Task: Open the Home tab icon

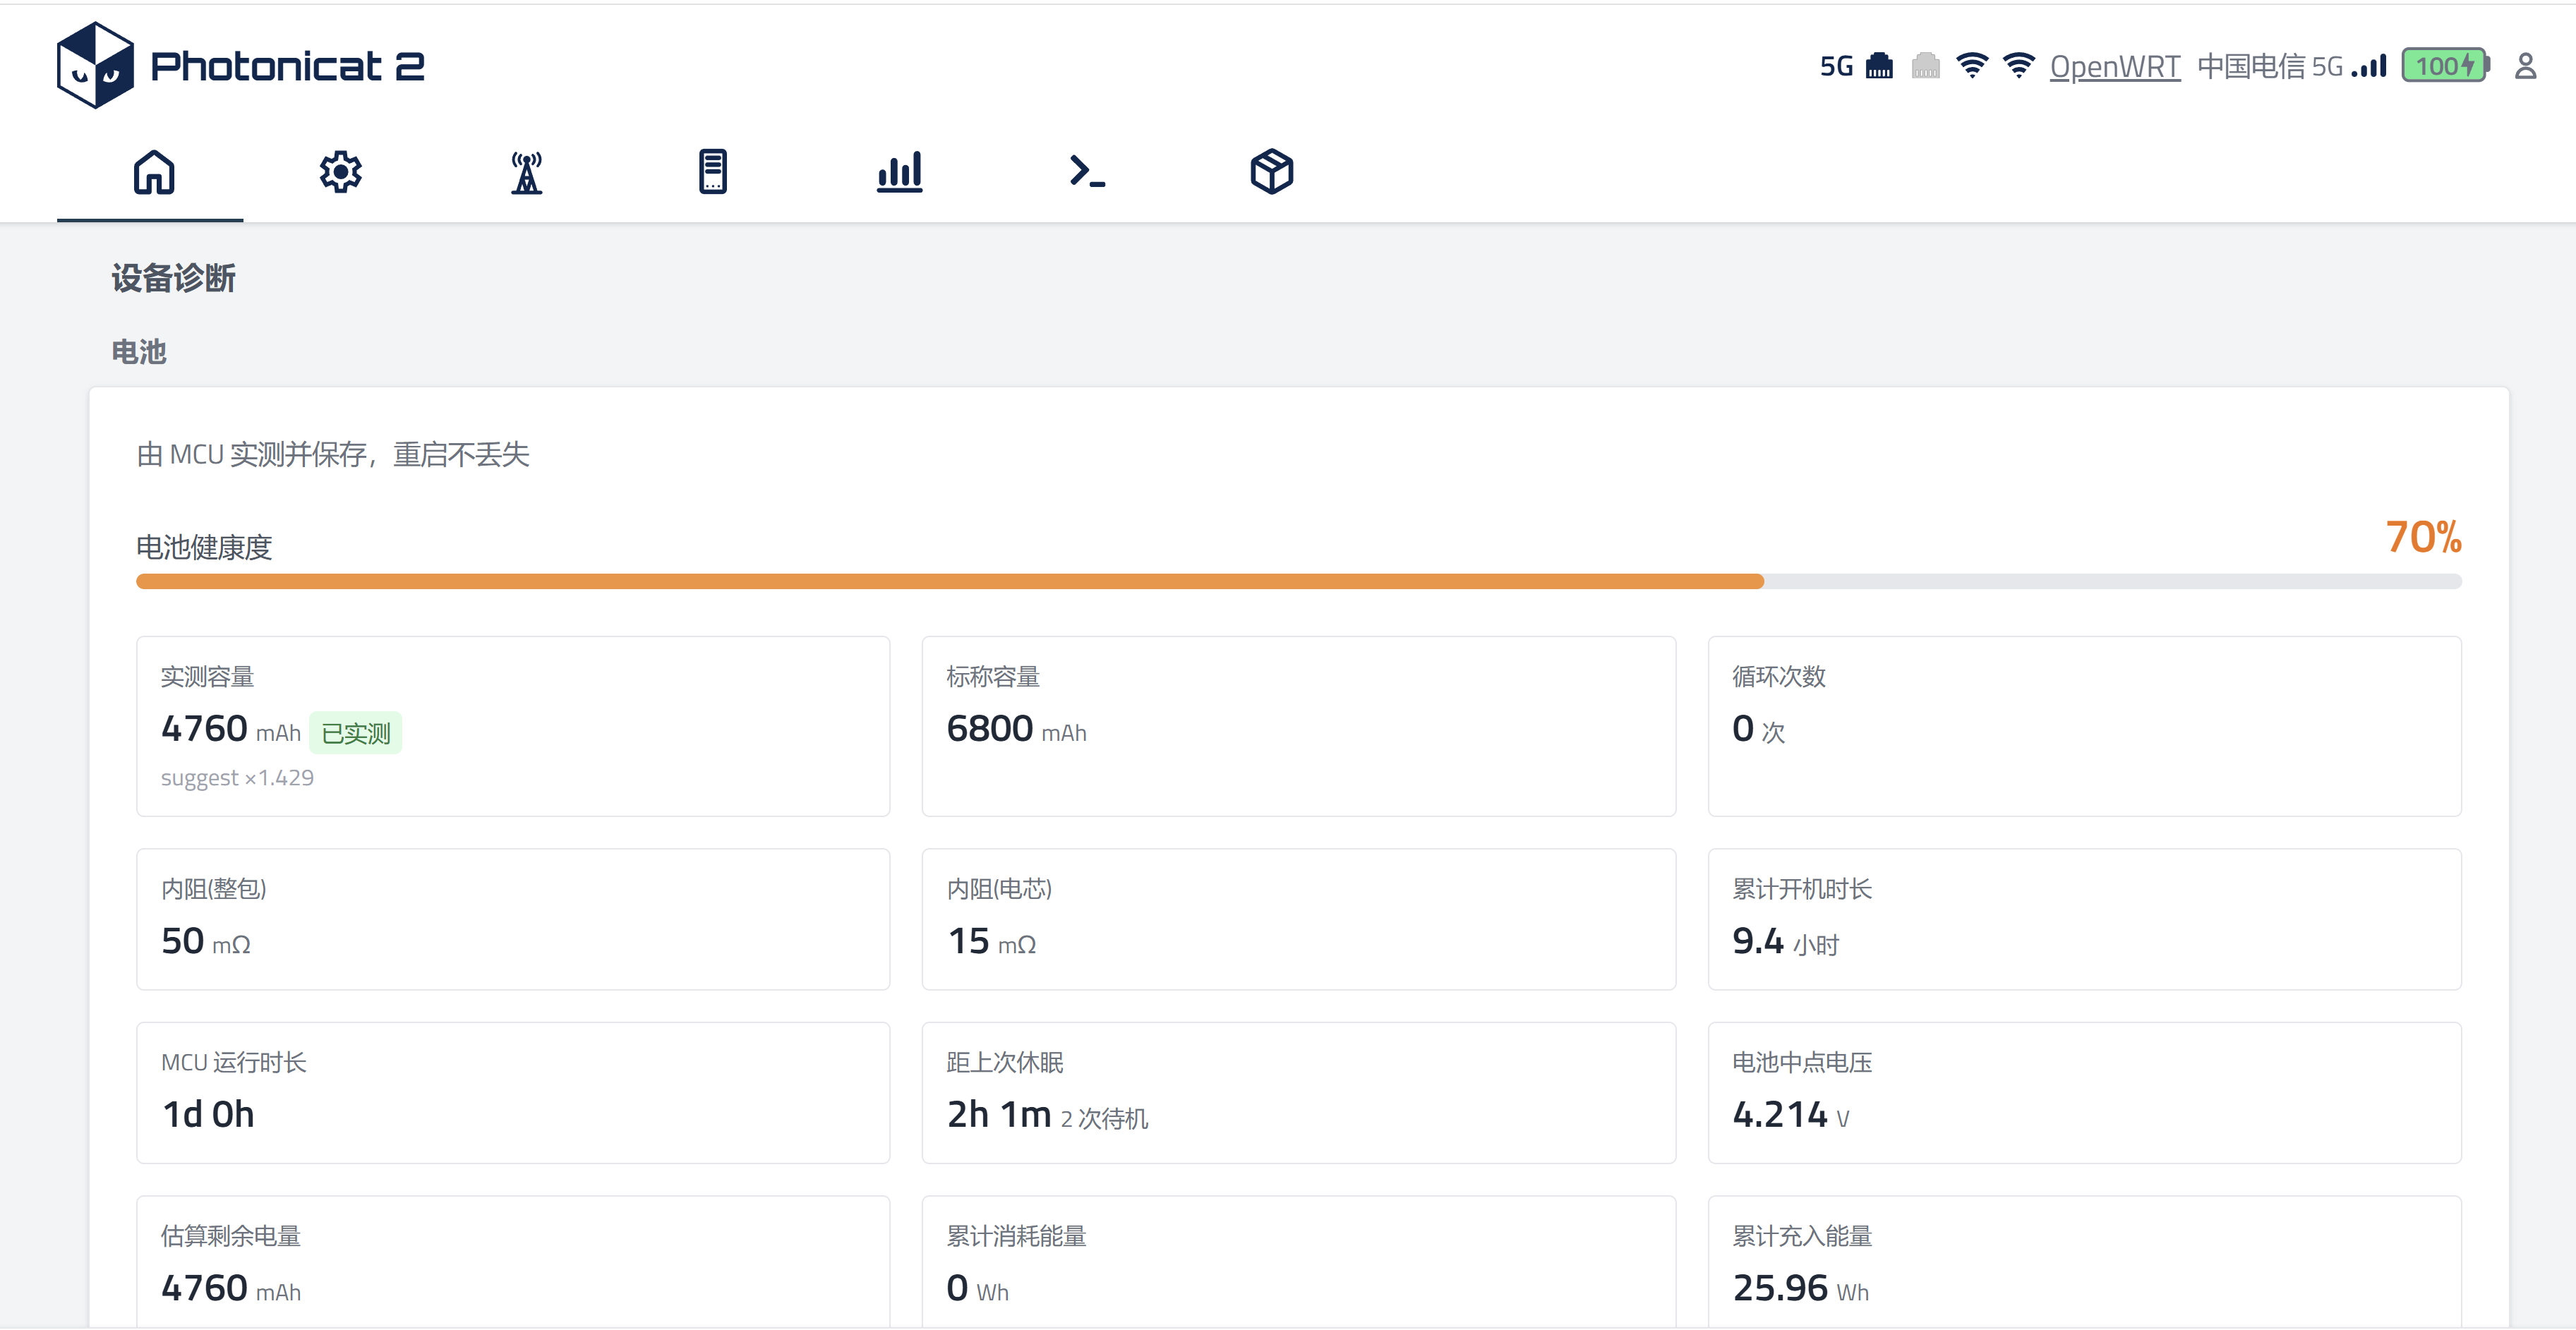Action: 154,172
